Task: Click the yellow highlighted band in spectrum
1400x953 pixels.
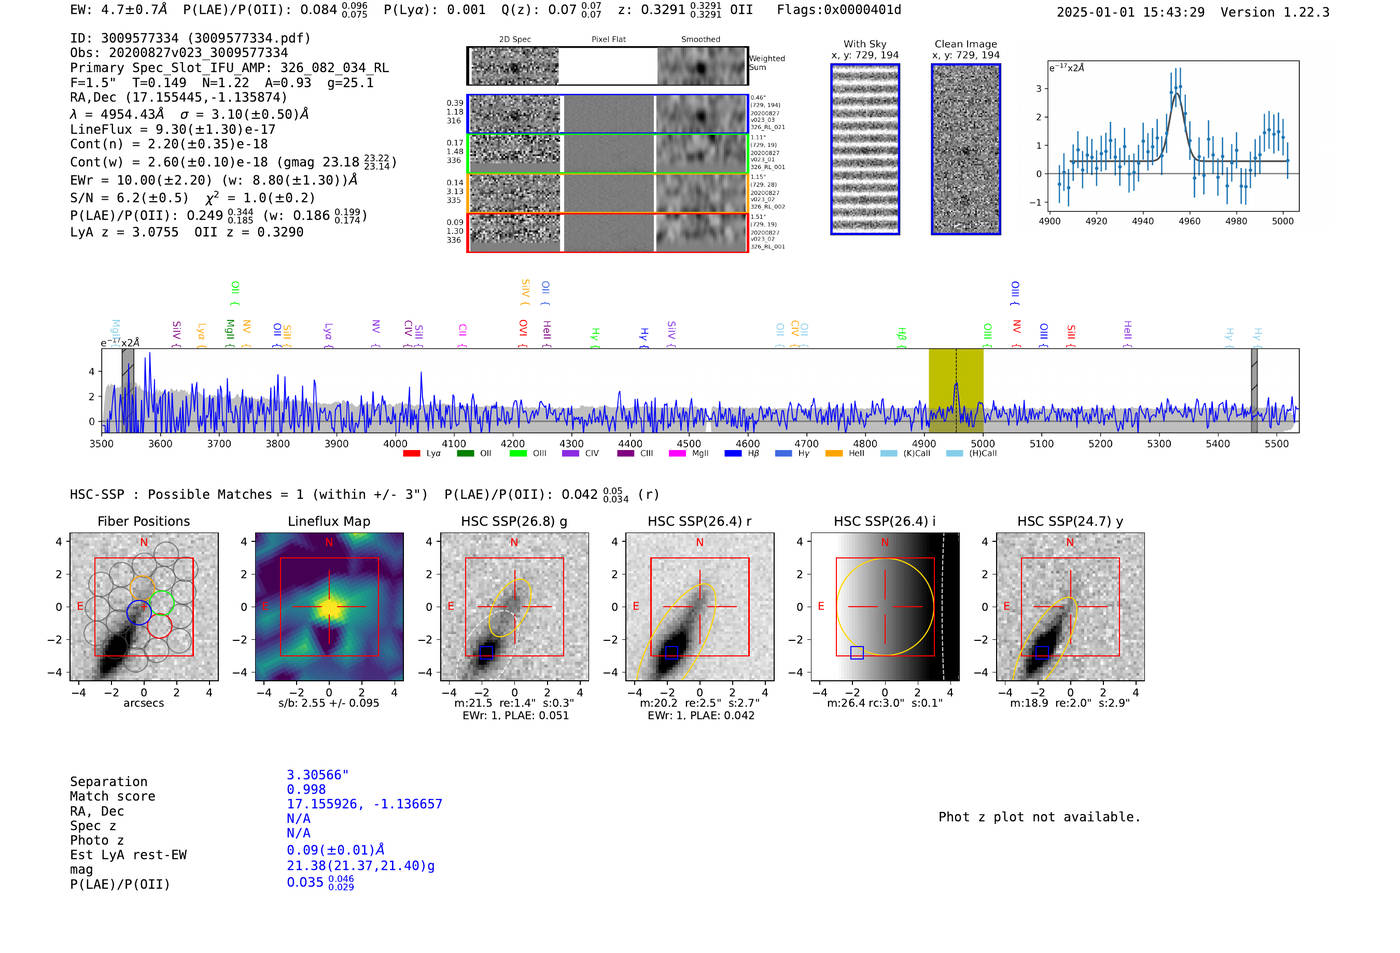Action: click(956, 390)
